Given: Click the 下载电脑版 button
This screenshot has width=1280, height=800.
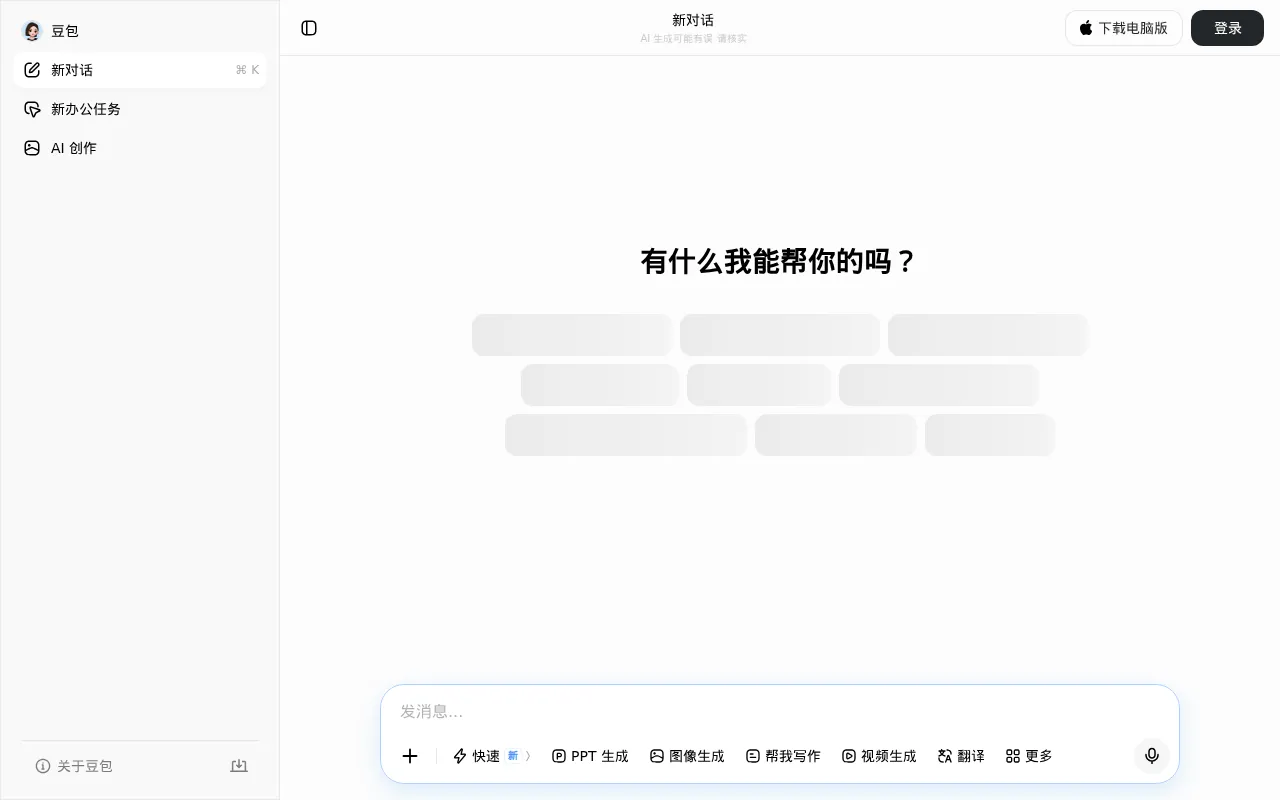Looking at the screenshot, I should (1124, 28).
